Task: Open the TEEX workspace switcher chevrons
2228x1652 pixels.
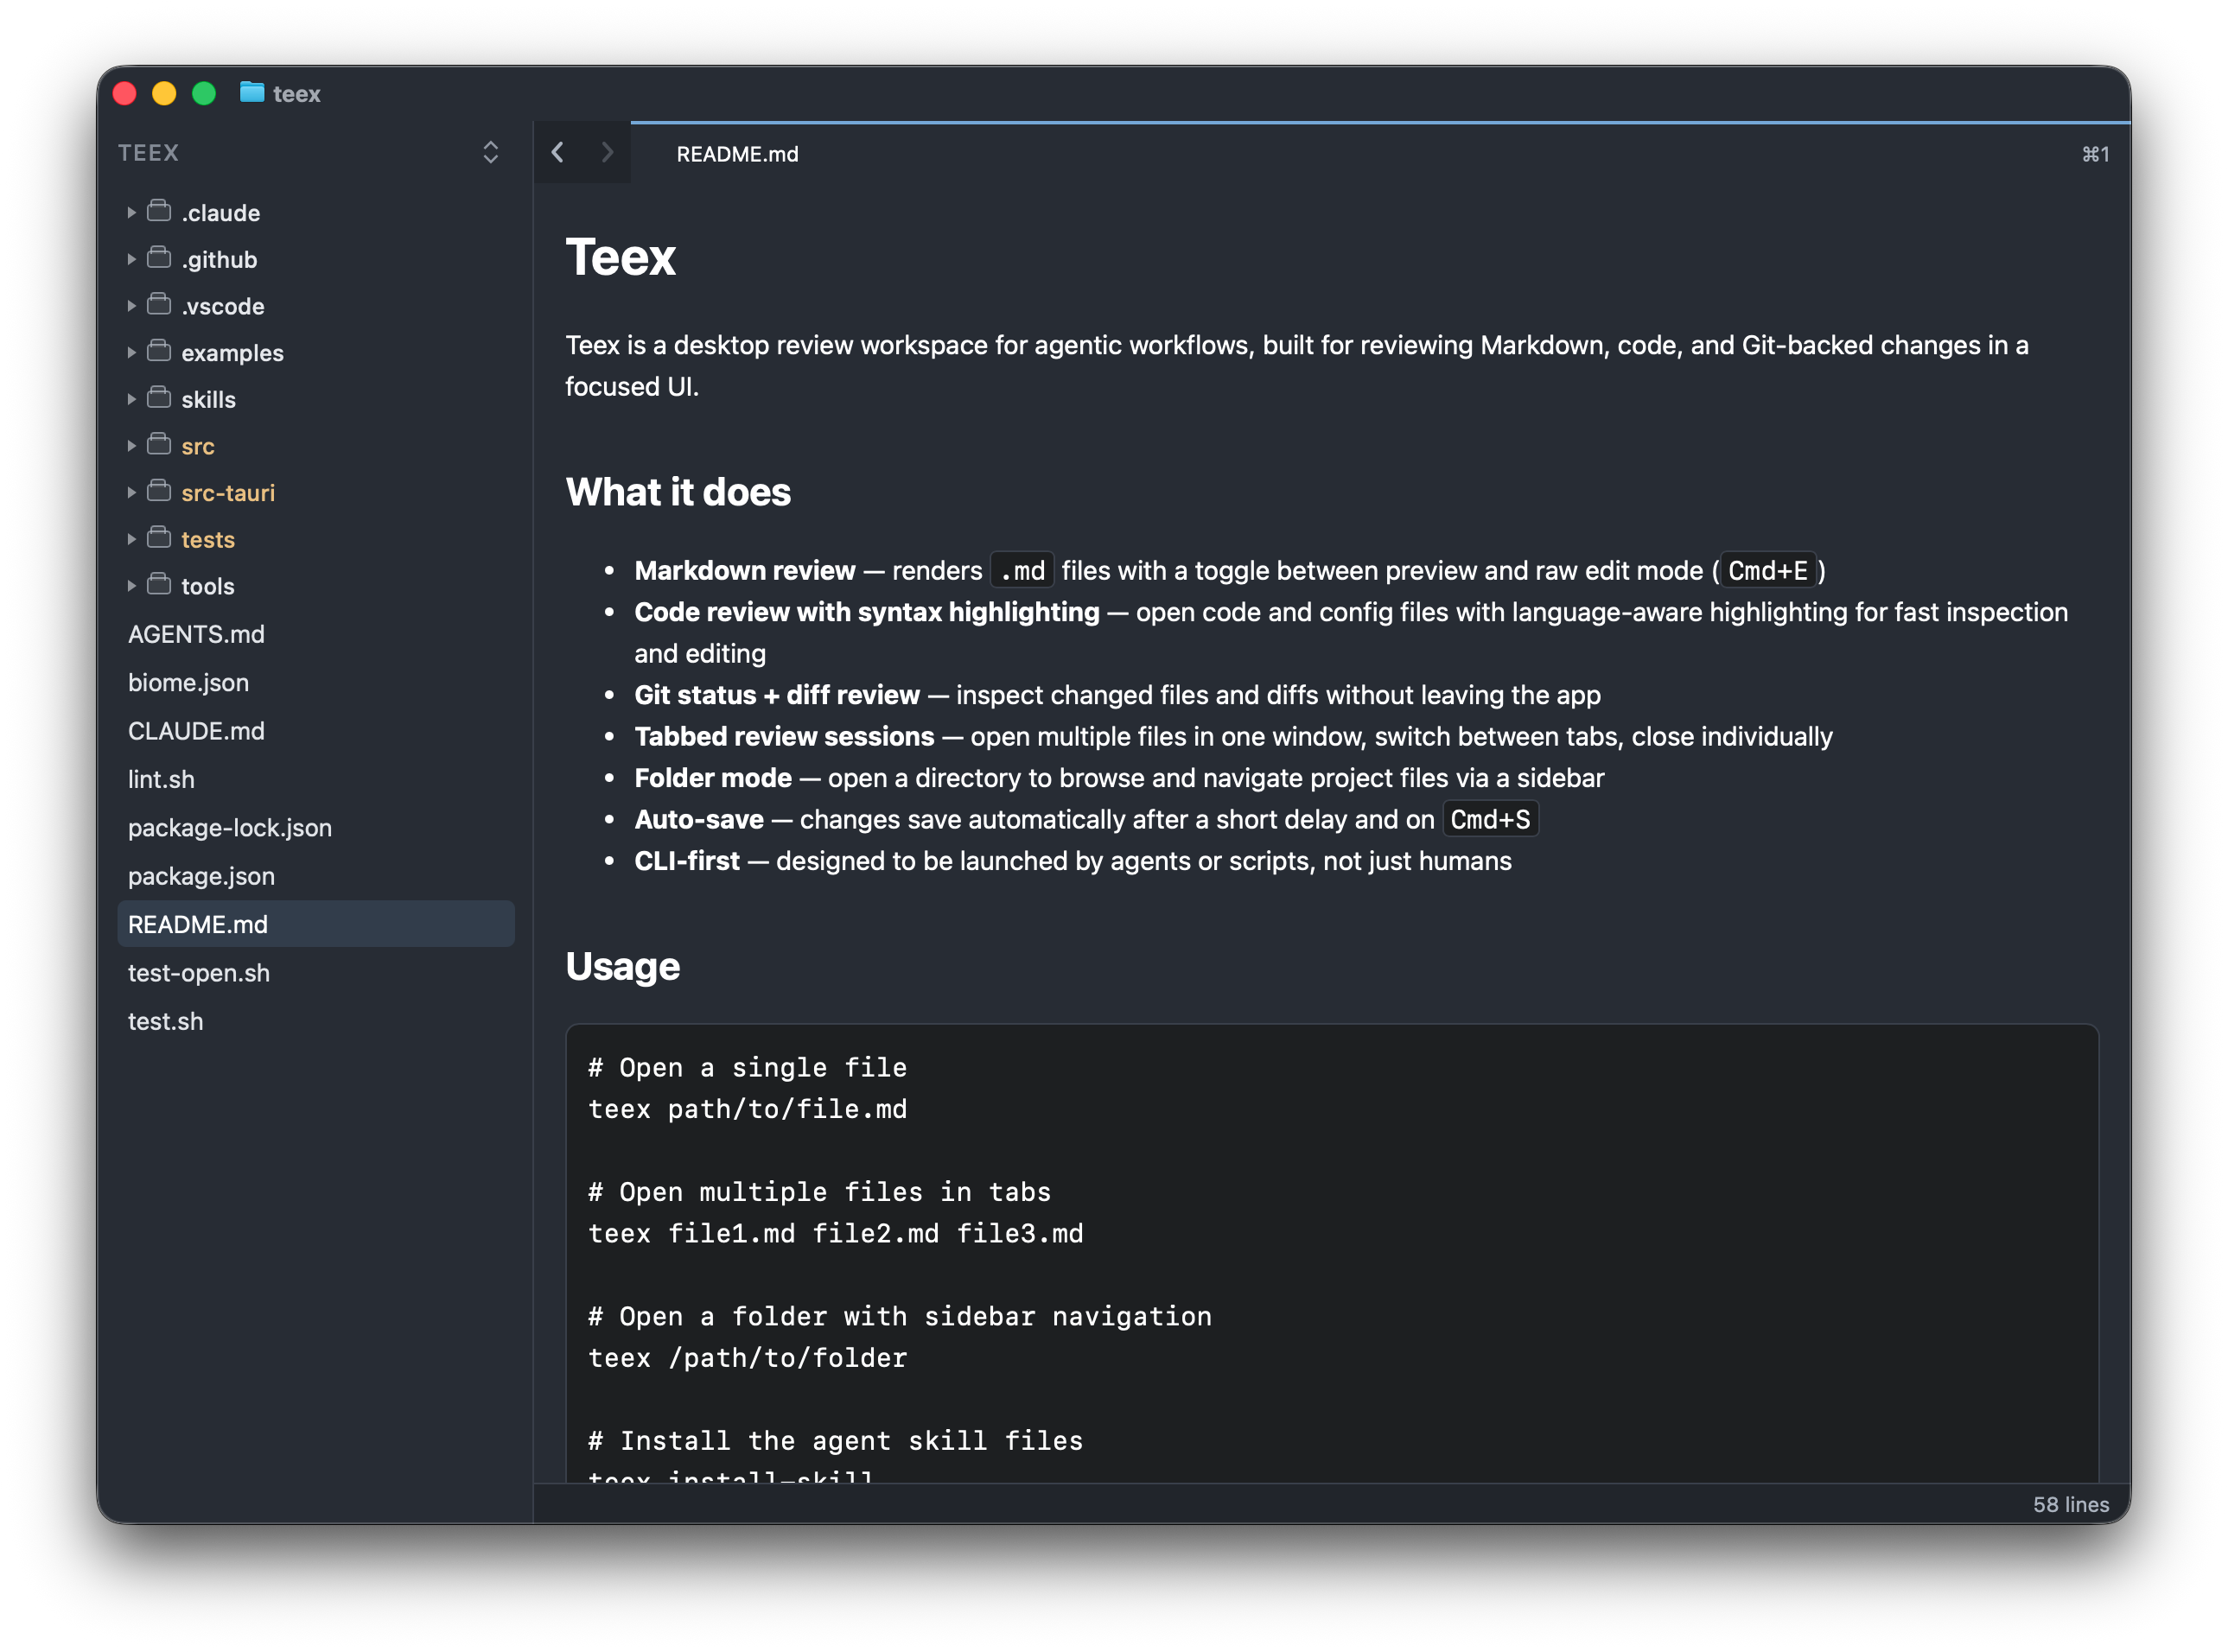Action: 490,152
